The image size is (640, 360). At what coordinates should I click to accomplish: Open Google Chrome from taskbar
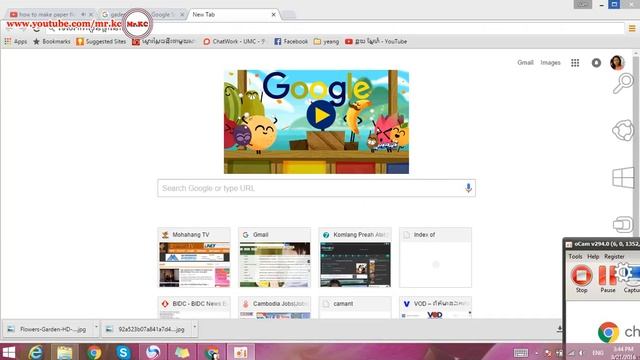(x=94, y=352)
